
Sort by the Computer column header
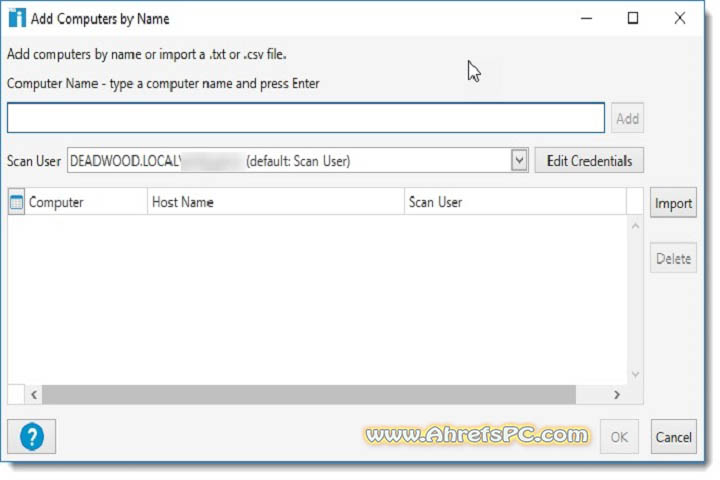pyautogui.click(x=86, y=202)
